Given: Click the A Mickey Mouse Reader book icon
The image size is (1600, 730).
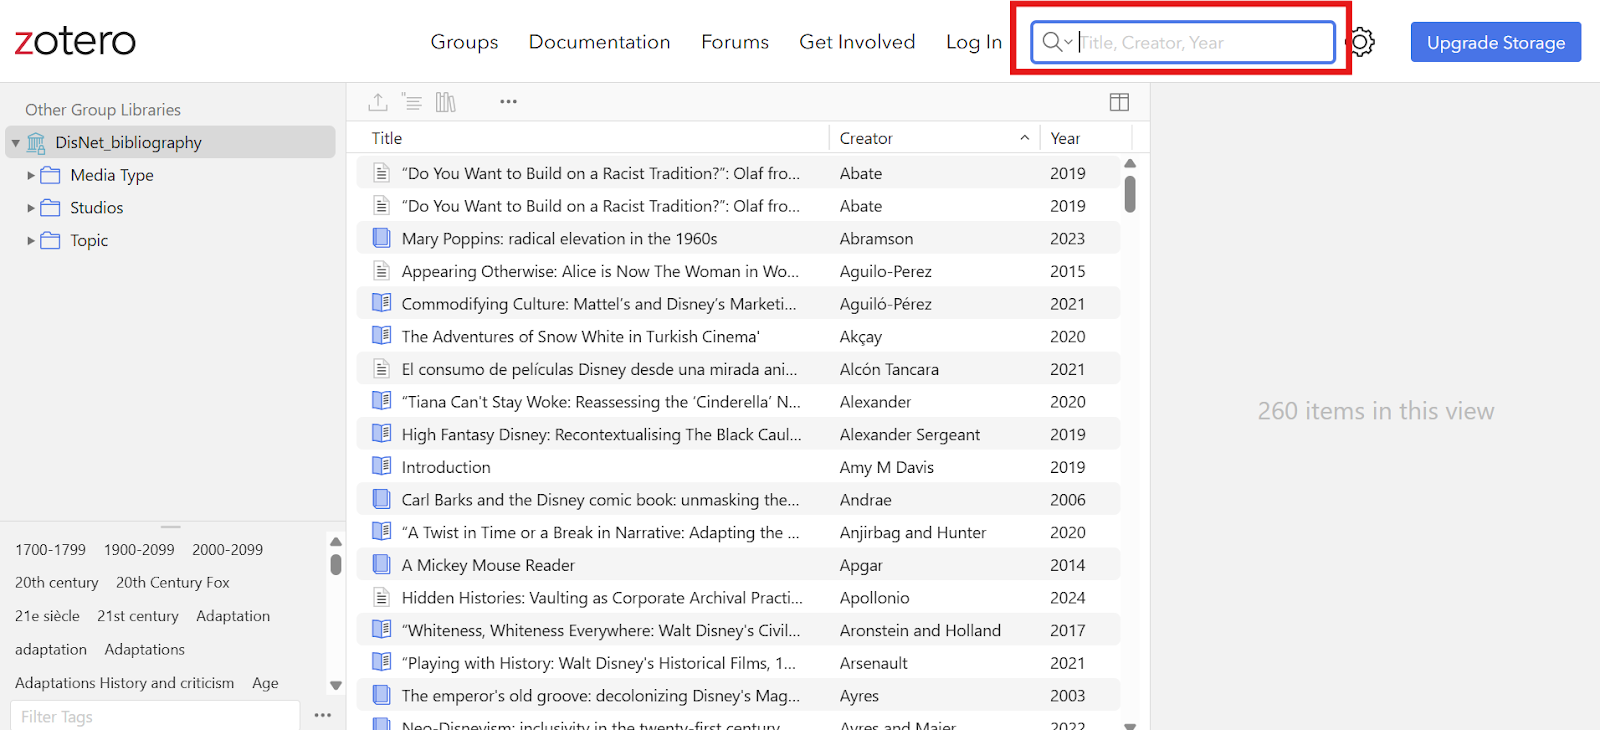Looking at the screenshot, I should [x=381, y=564].
